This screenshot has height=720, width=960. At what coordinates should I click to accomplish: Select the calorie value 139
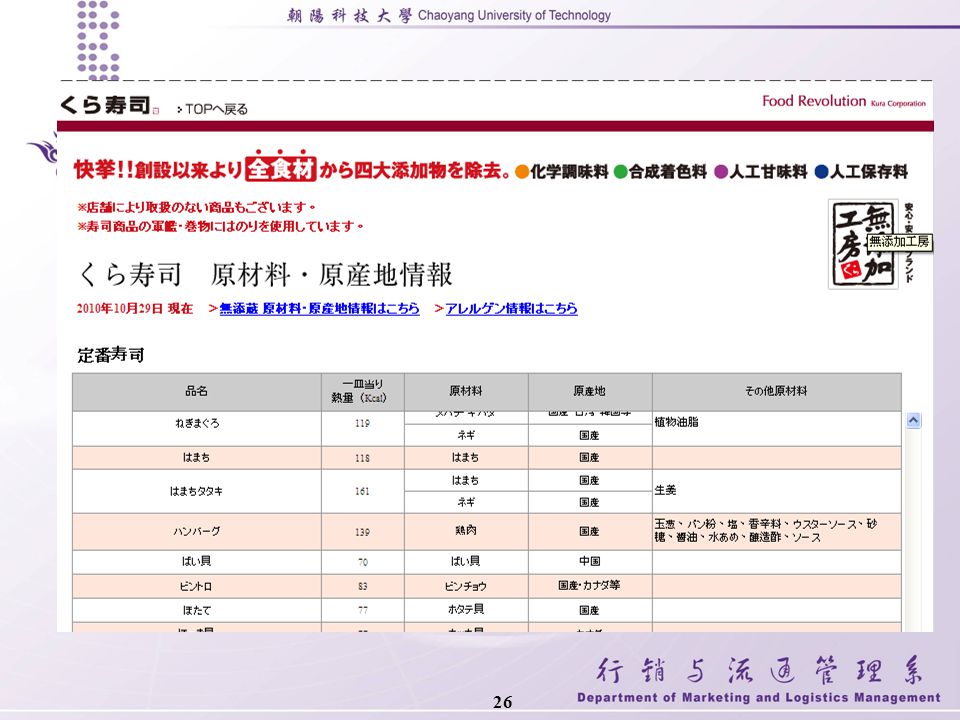coord(362,531)
